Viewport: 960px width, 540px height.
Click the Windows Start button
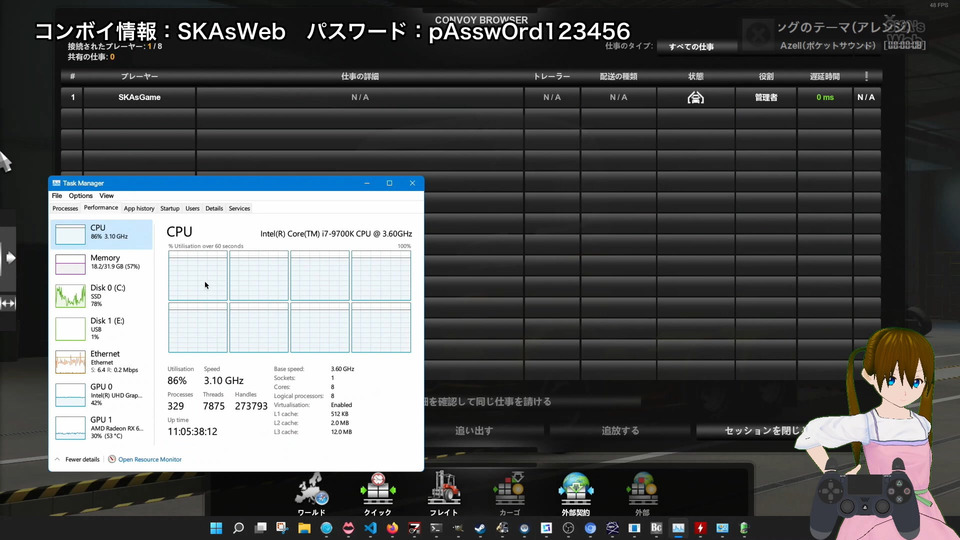[x=216, y=528]
